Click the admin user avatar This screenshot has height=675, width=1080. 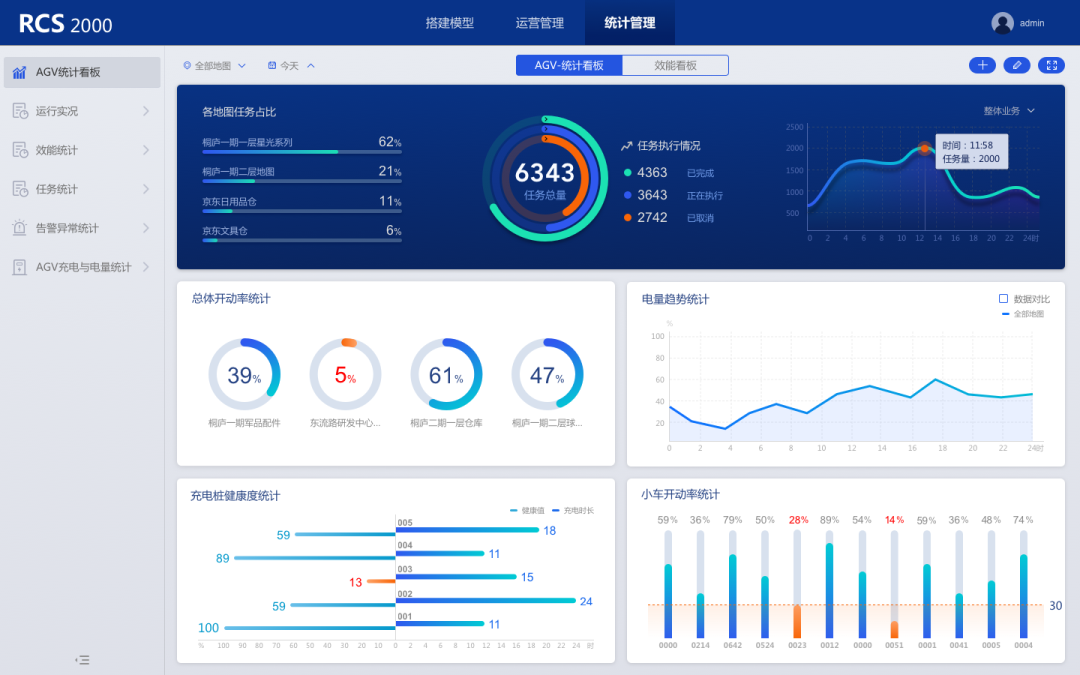pos(1002,23)
